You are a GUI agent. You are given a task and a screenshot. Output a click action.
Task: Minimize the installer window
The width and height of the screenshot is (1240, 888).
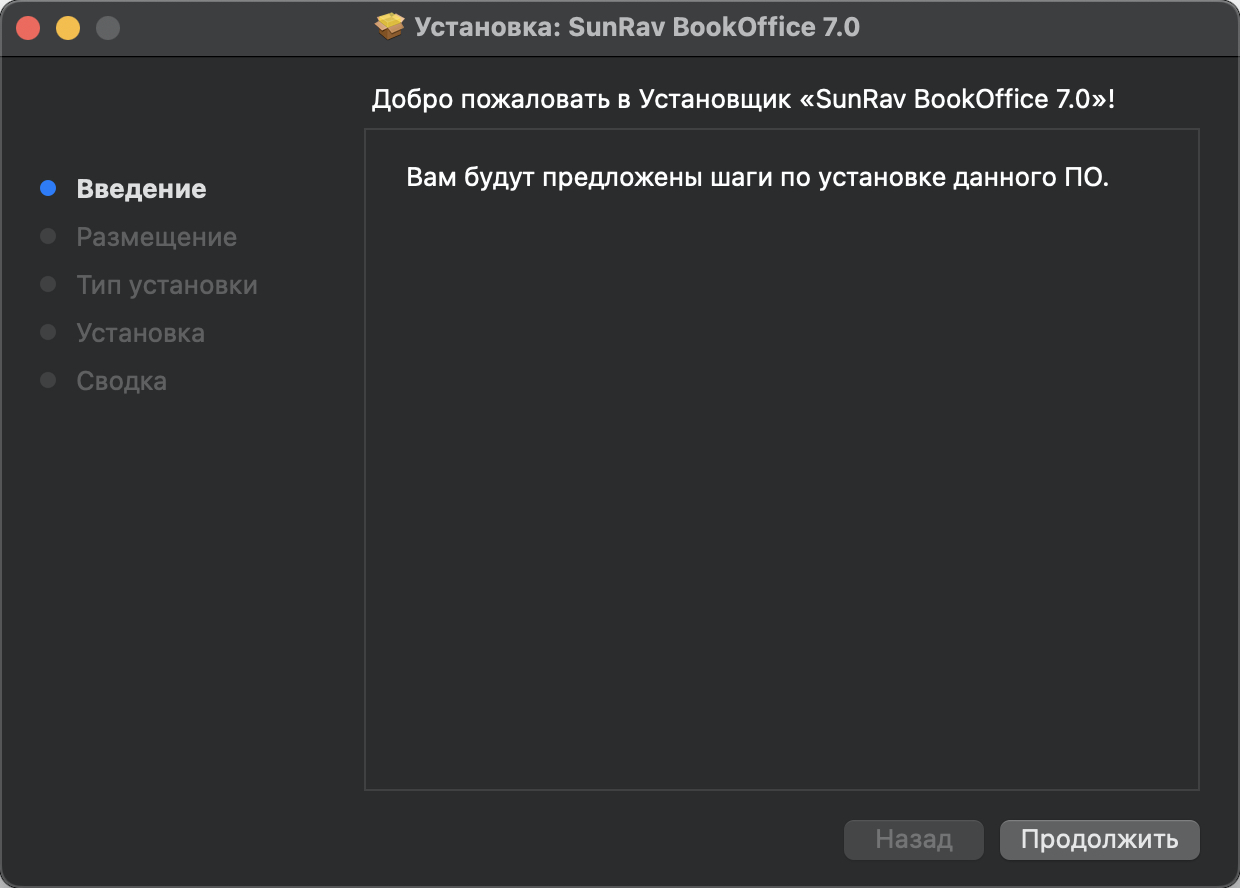point(68,28)
